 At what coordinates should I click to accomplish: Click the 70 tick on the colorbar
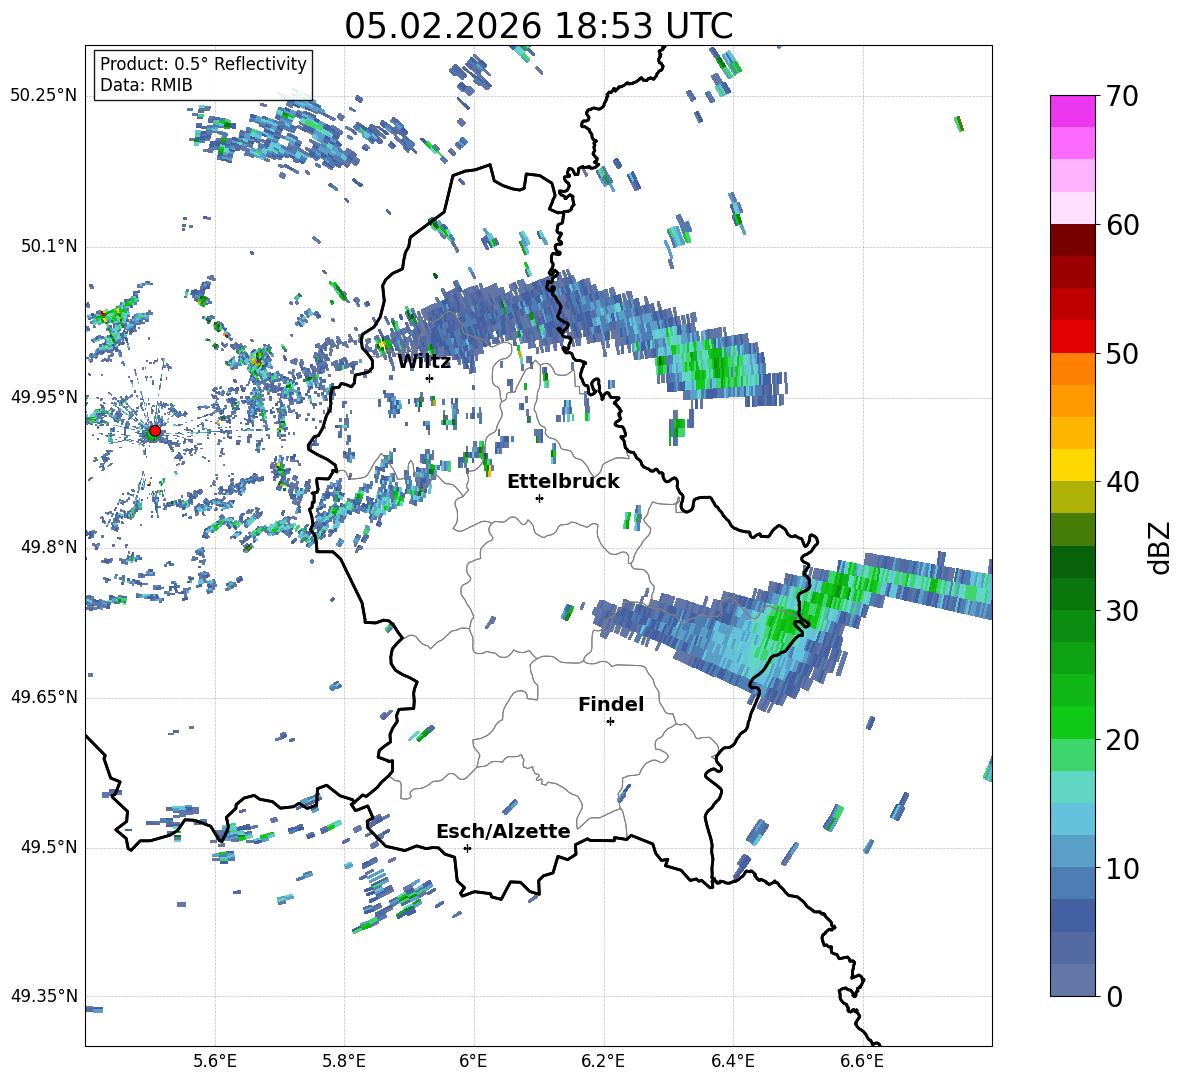1121,96
